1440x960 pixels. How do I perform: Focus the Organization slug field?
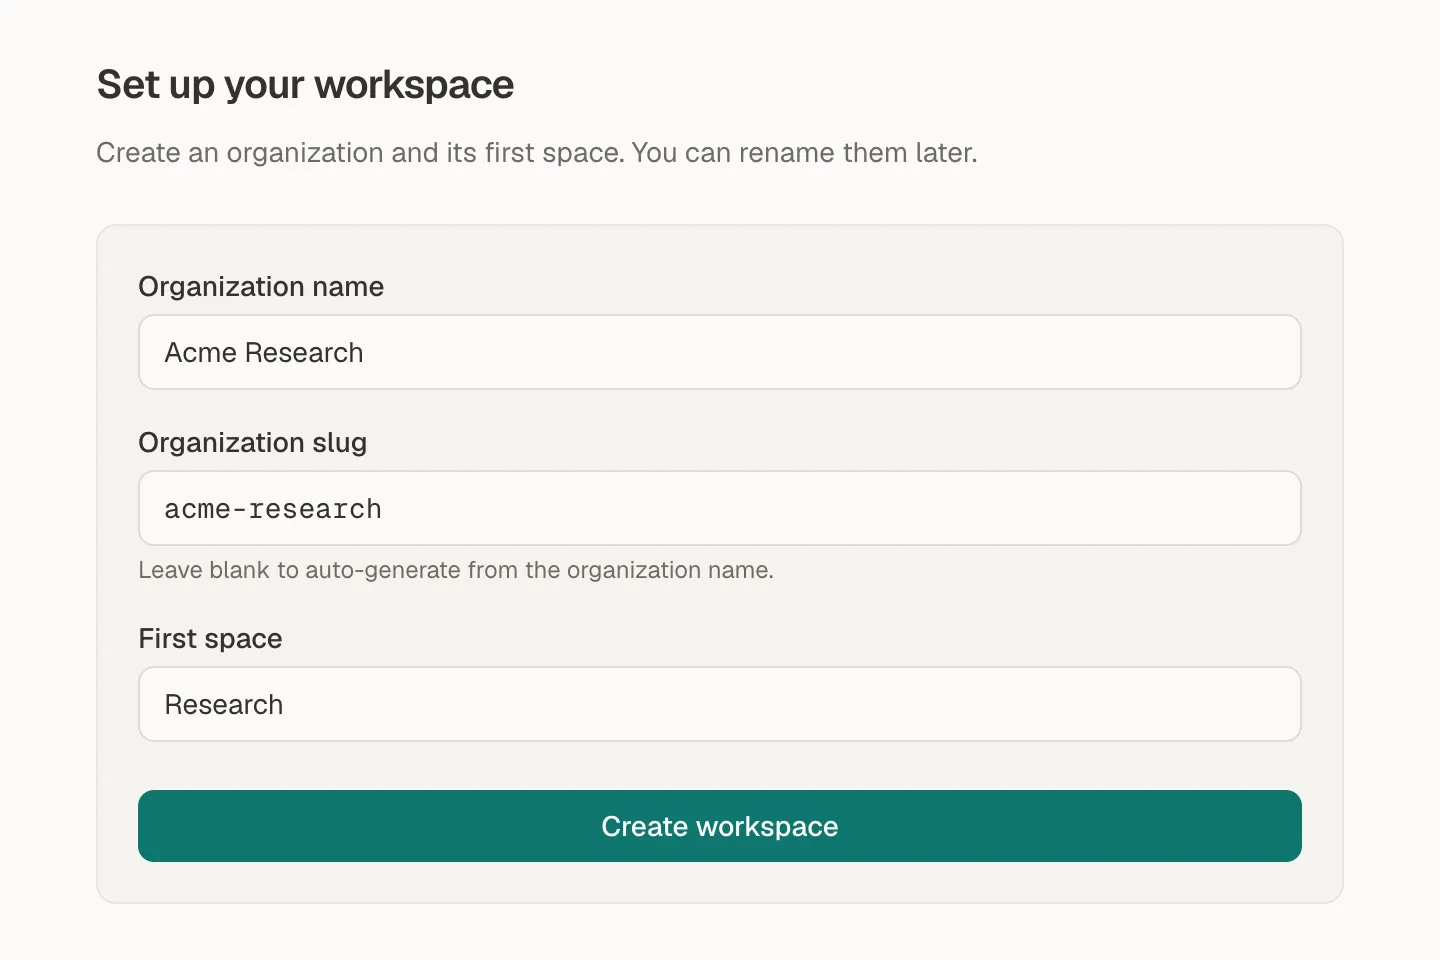click(x=720, y=508)
